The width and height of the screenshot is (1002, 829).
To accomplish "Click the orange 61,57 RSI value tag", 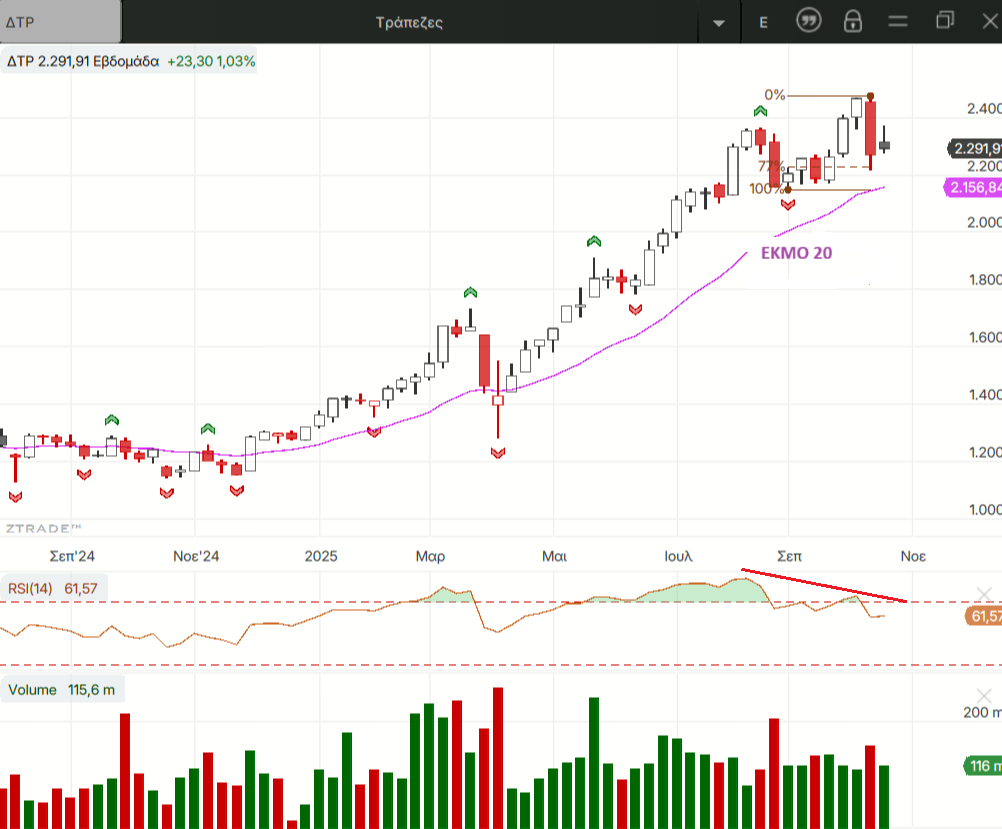I will click(x=984, y=617).
